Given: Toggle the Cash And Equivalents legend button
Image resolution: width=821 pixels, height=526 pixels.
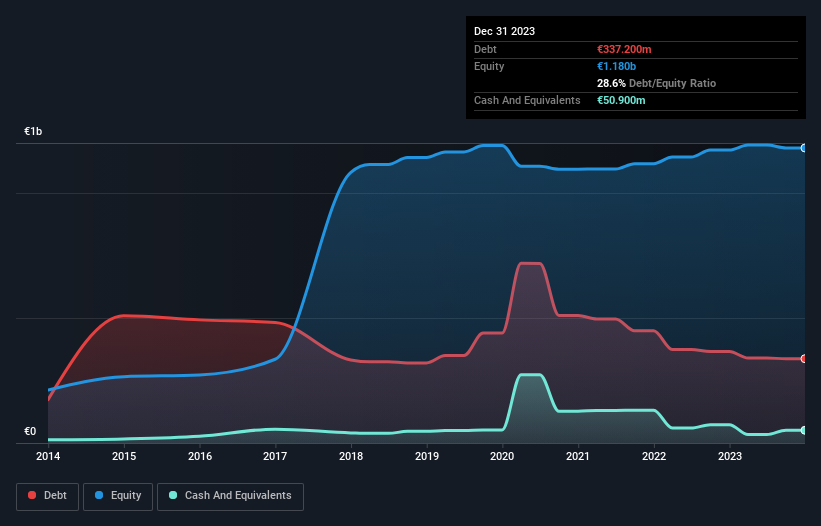Looking at the screenshot, I should pos(230,496).
